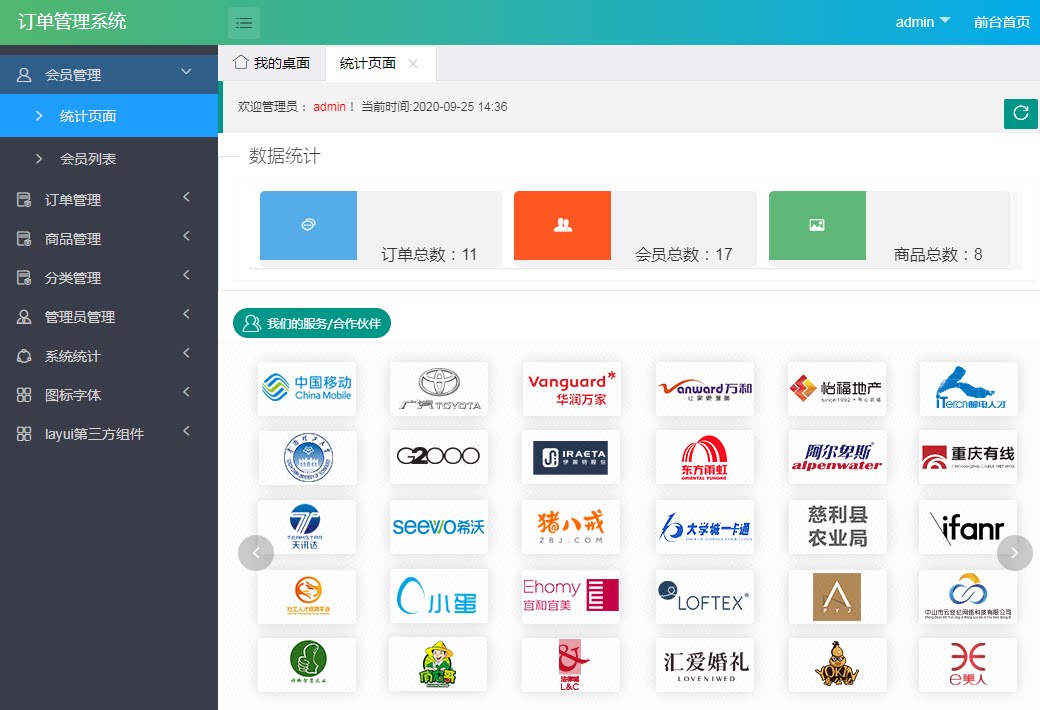Screen dimensions: 1040x710
Task: Click the 东方雨虹 logo
Action: pos(704,457)
